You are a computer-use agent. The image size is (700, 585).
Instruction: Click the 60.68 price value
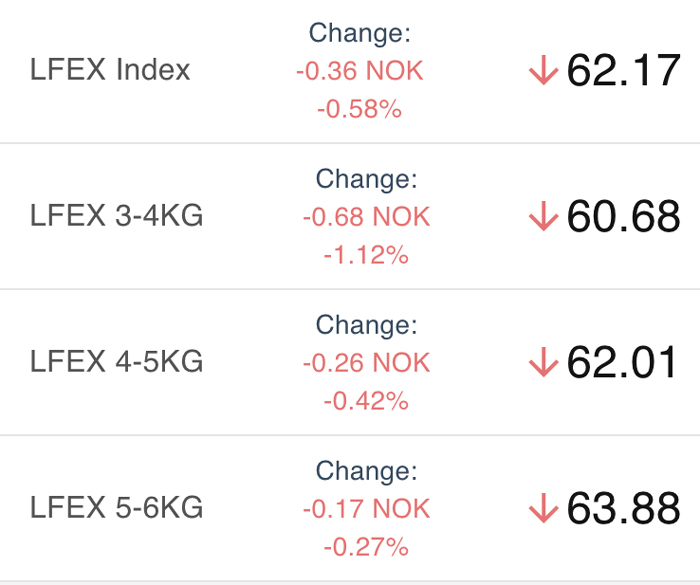tap(623, 216)
